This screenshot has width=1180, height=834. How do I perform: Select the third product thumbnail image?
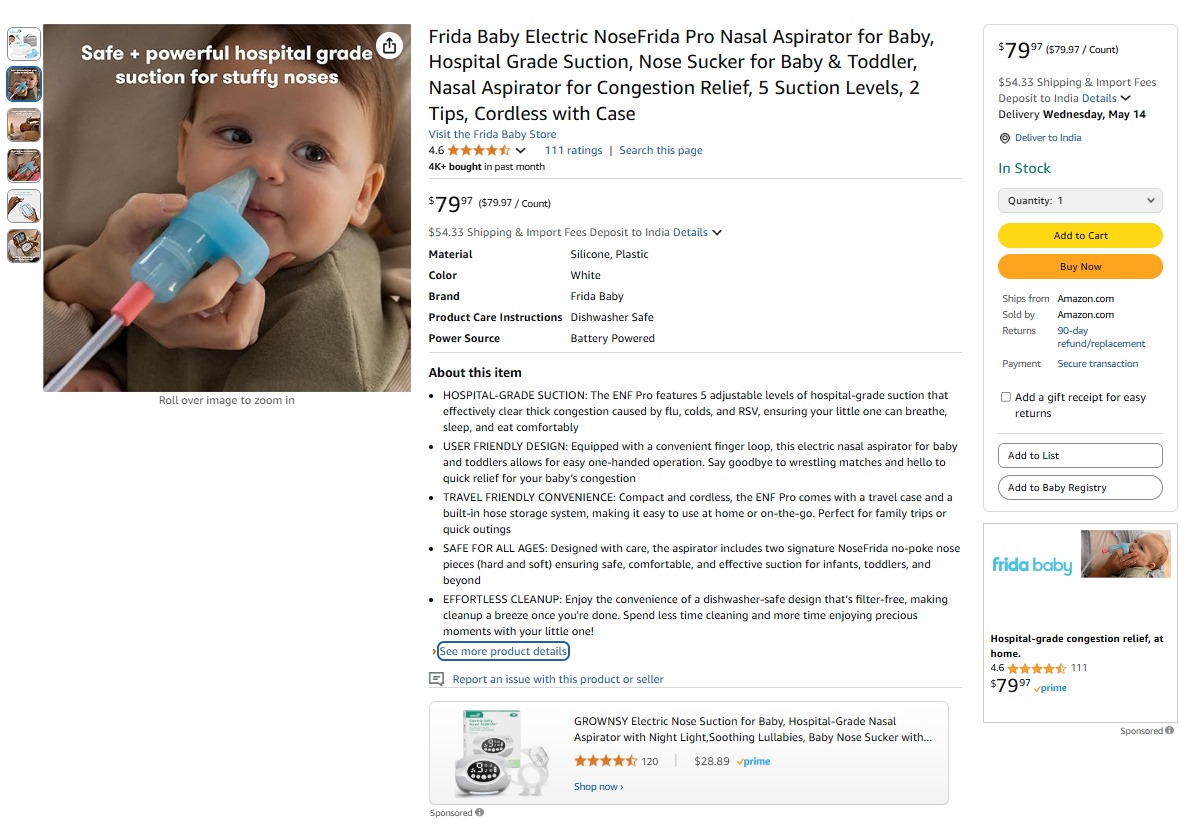[x=24, y=125]
